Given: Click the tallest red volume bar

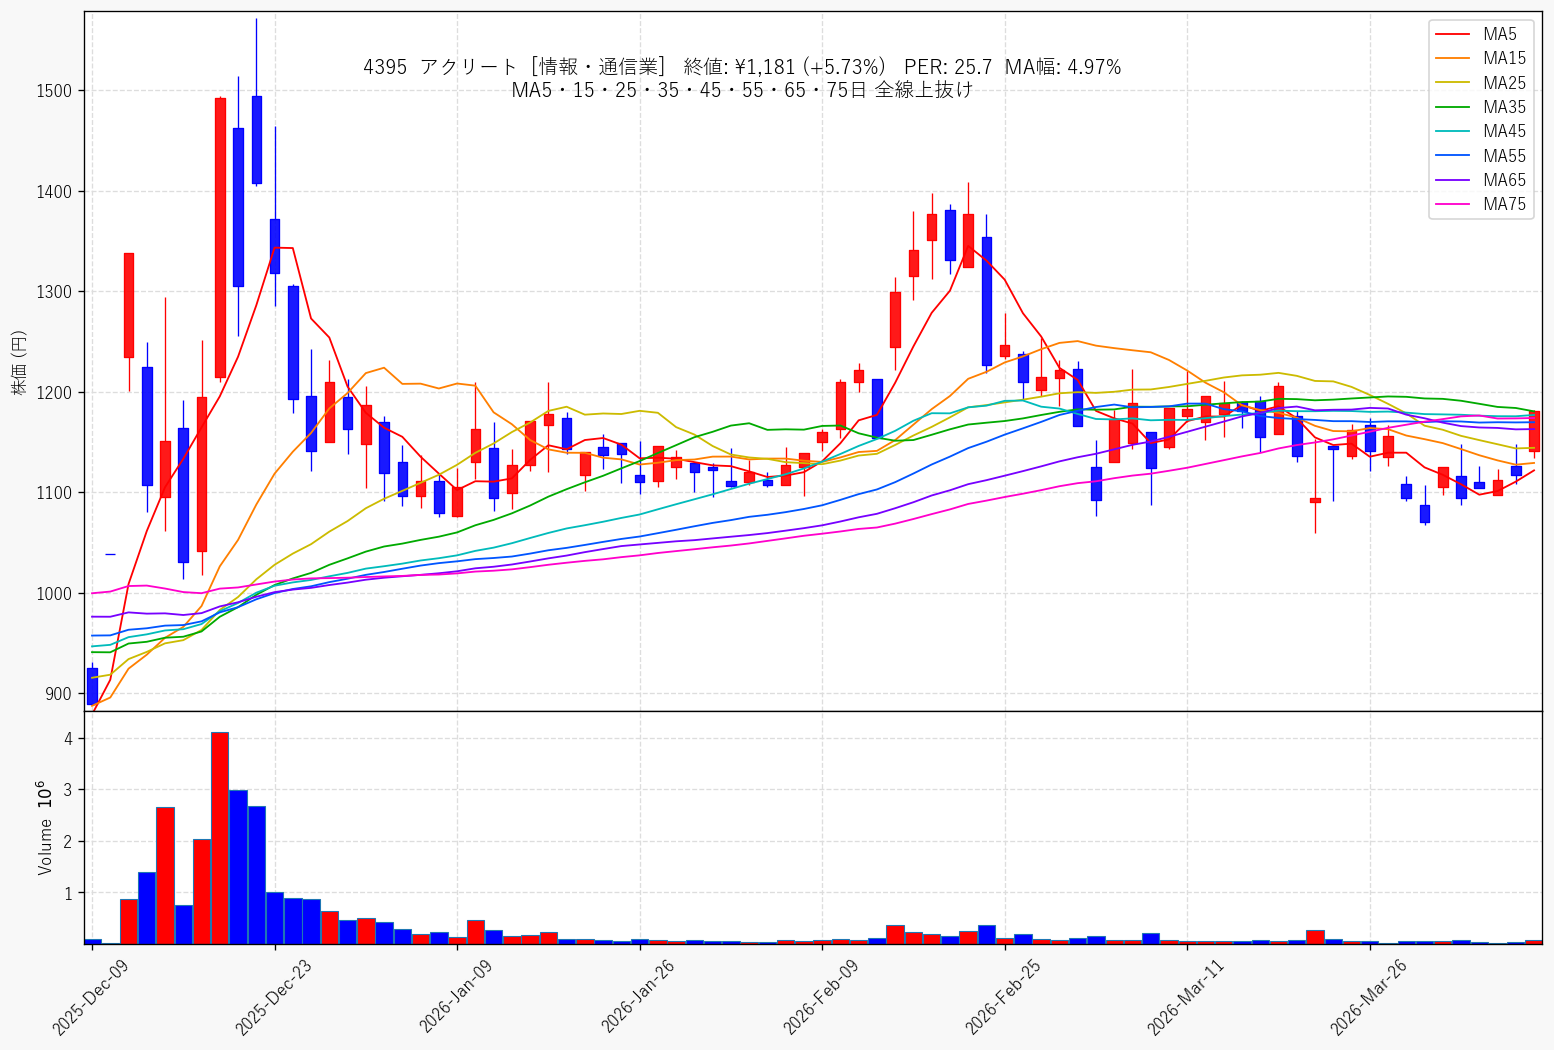Looking at the screenshot, I should coord(220,838).
